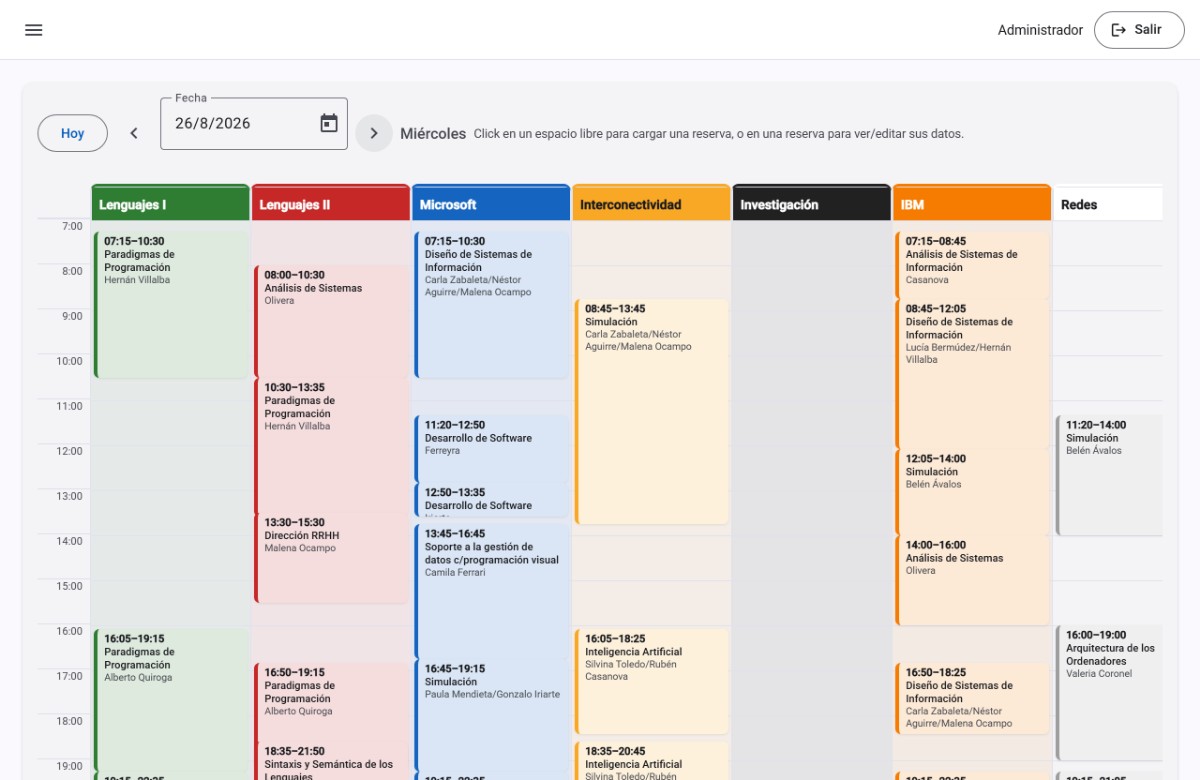Open the 16:45–19:15 Simulación reservation
1200x780 pixels.
[492, 715]
